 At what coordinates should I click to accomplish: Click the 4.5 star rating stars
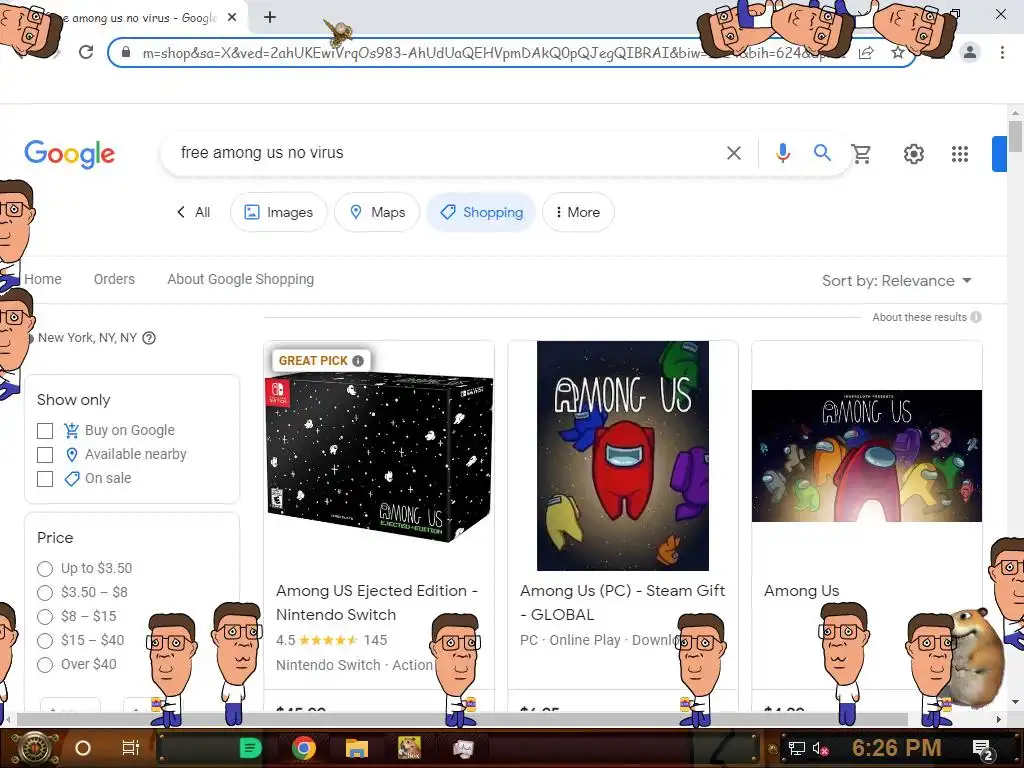pos(328,640)
